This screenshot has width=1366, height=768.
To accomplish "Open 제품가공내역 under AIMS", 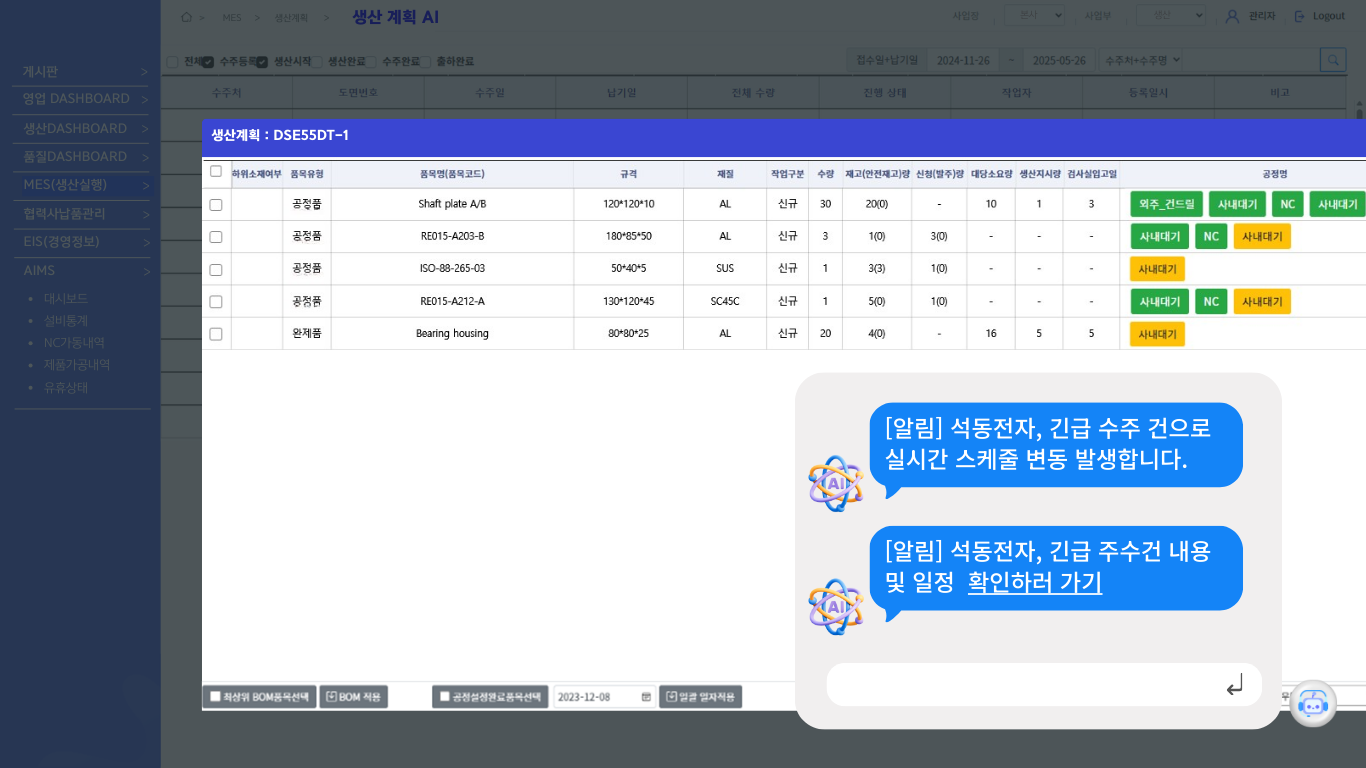I will [x=77, y=365].
